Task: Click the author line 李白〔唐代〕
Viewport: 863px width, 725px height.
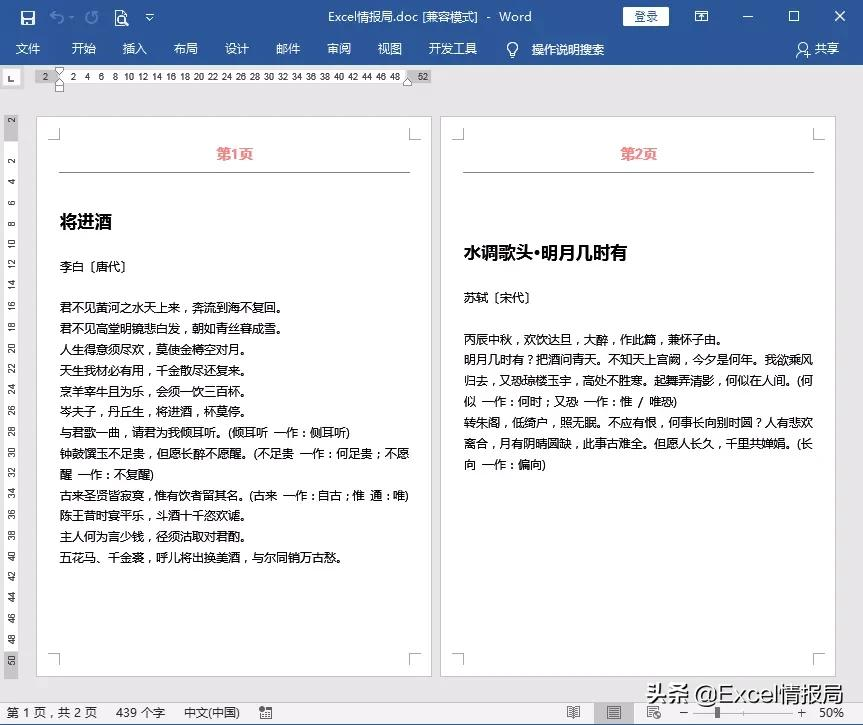Action: pyautogui.click(x=92, y=267)
